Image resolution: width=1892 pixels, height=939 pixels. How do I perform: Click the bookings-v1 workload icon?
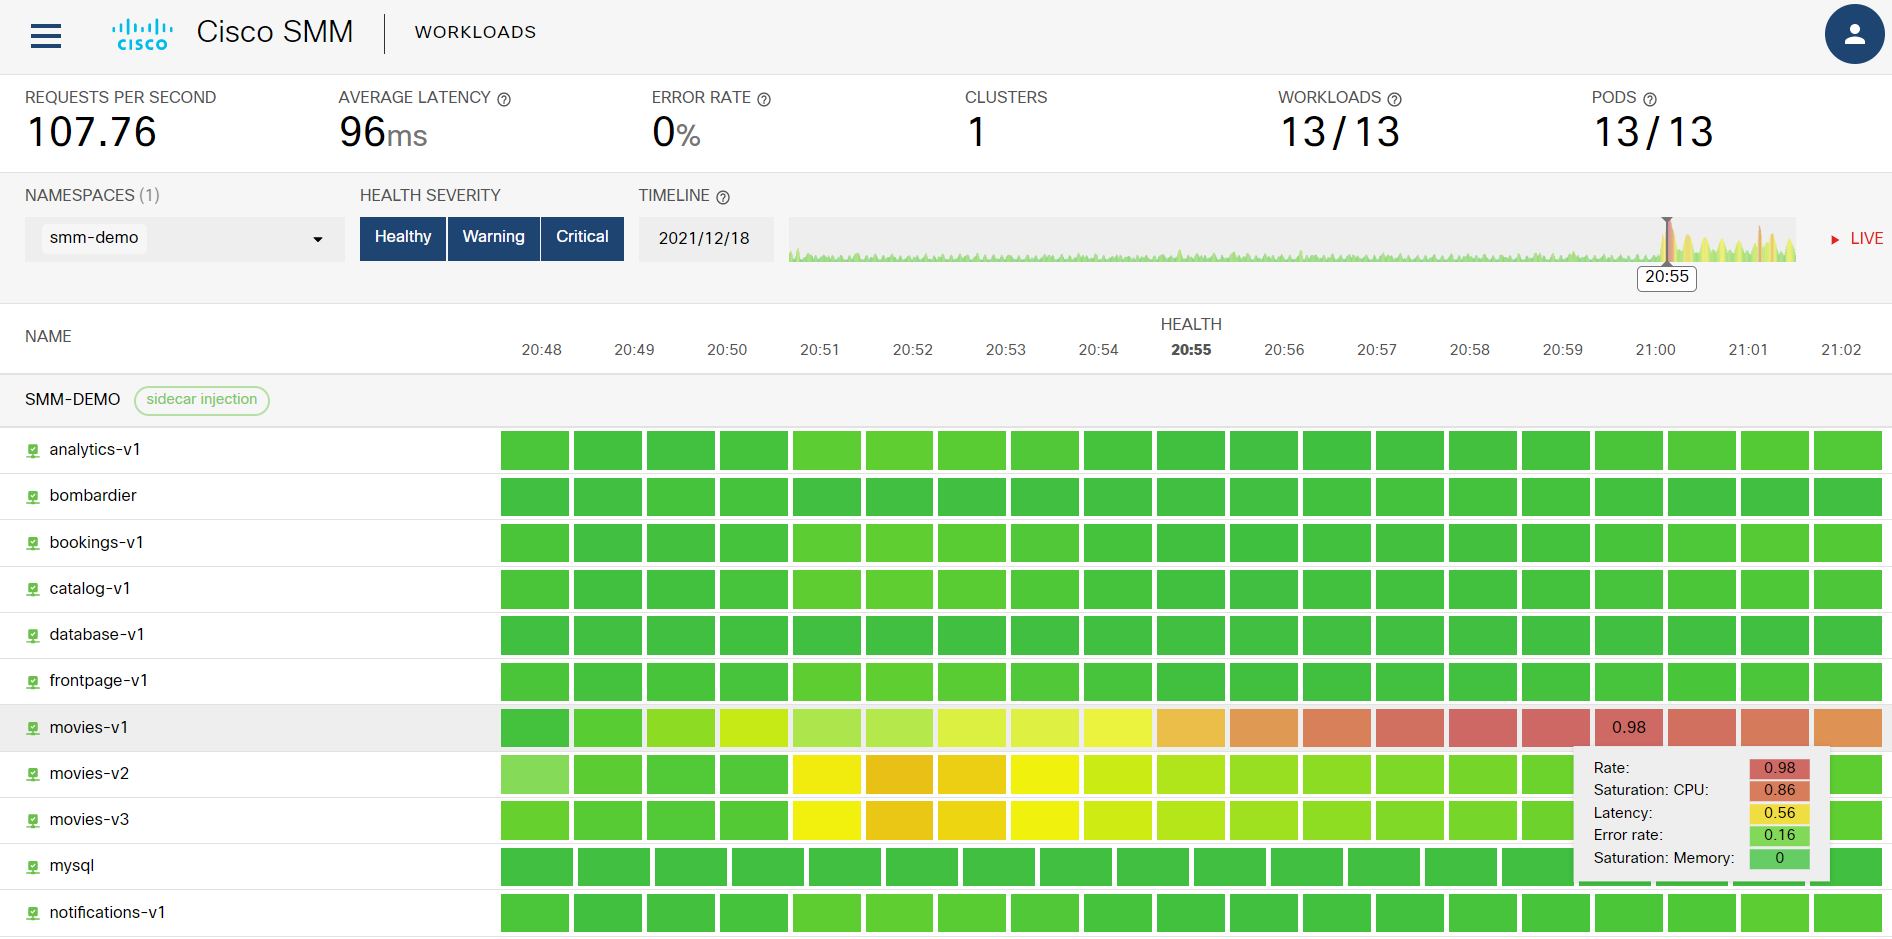[x=33, y=543]
